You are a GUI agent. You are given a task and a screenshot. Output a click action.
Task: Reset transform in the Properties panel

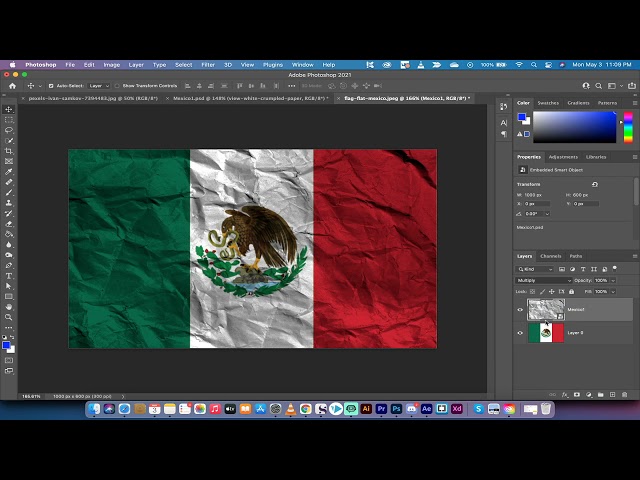point(595,184)
